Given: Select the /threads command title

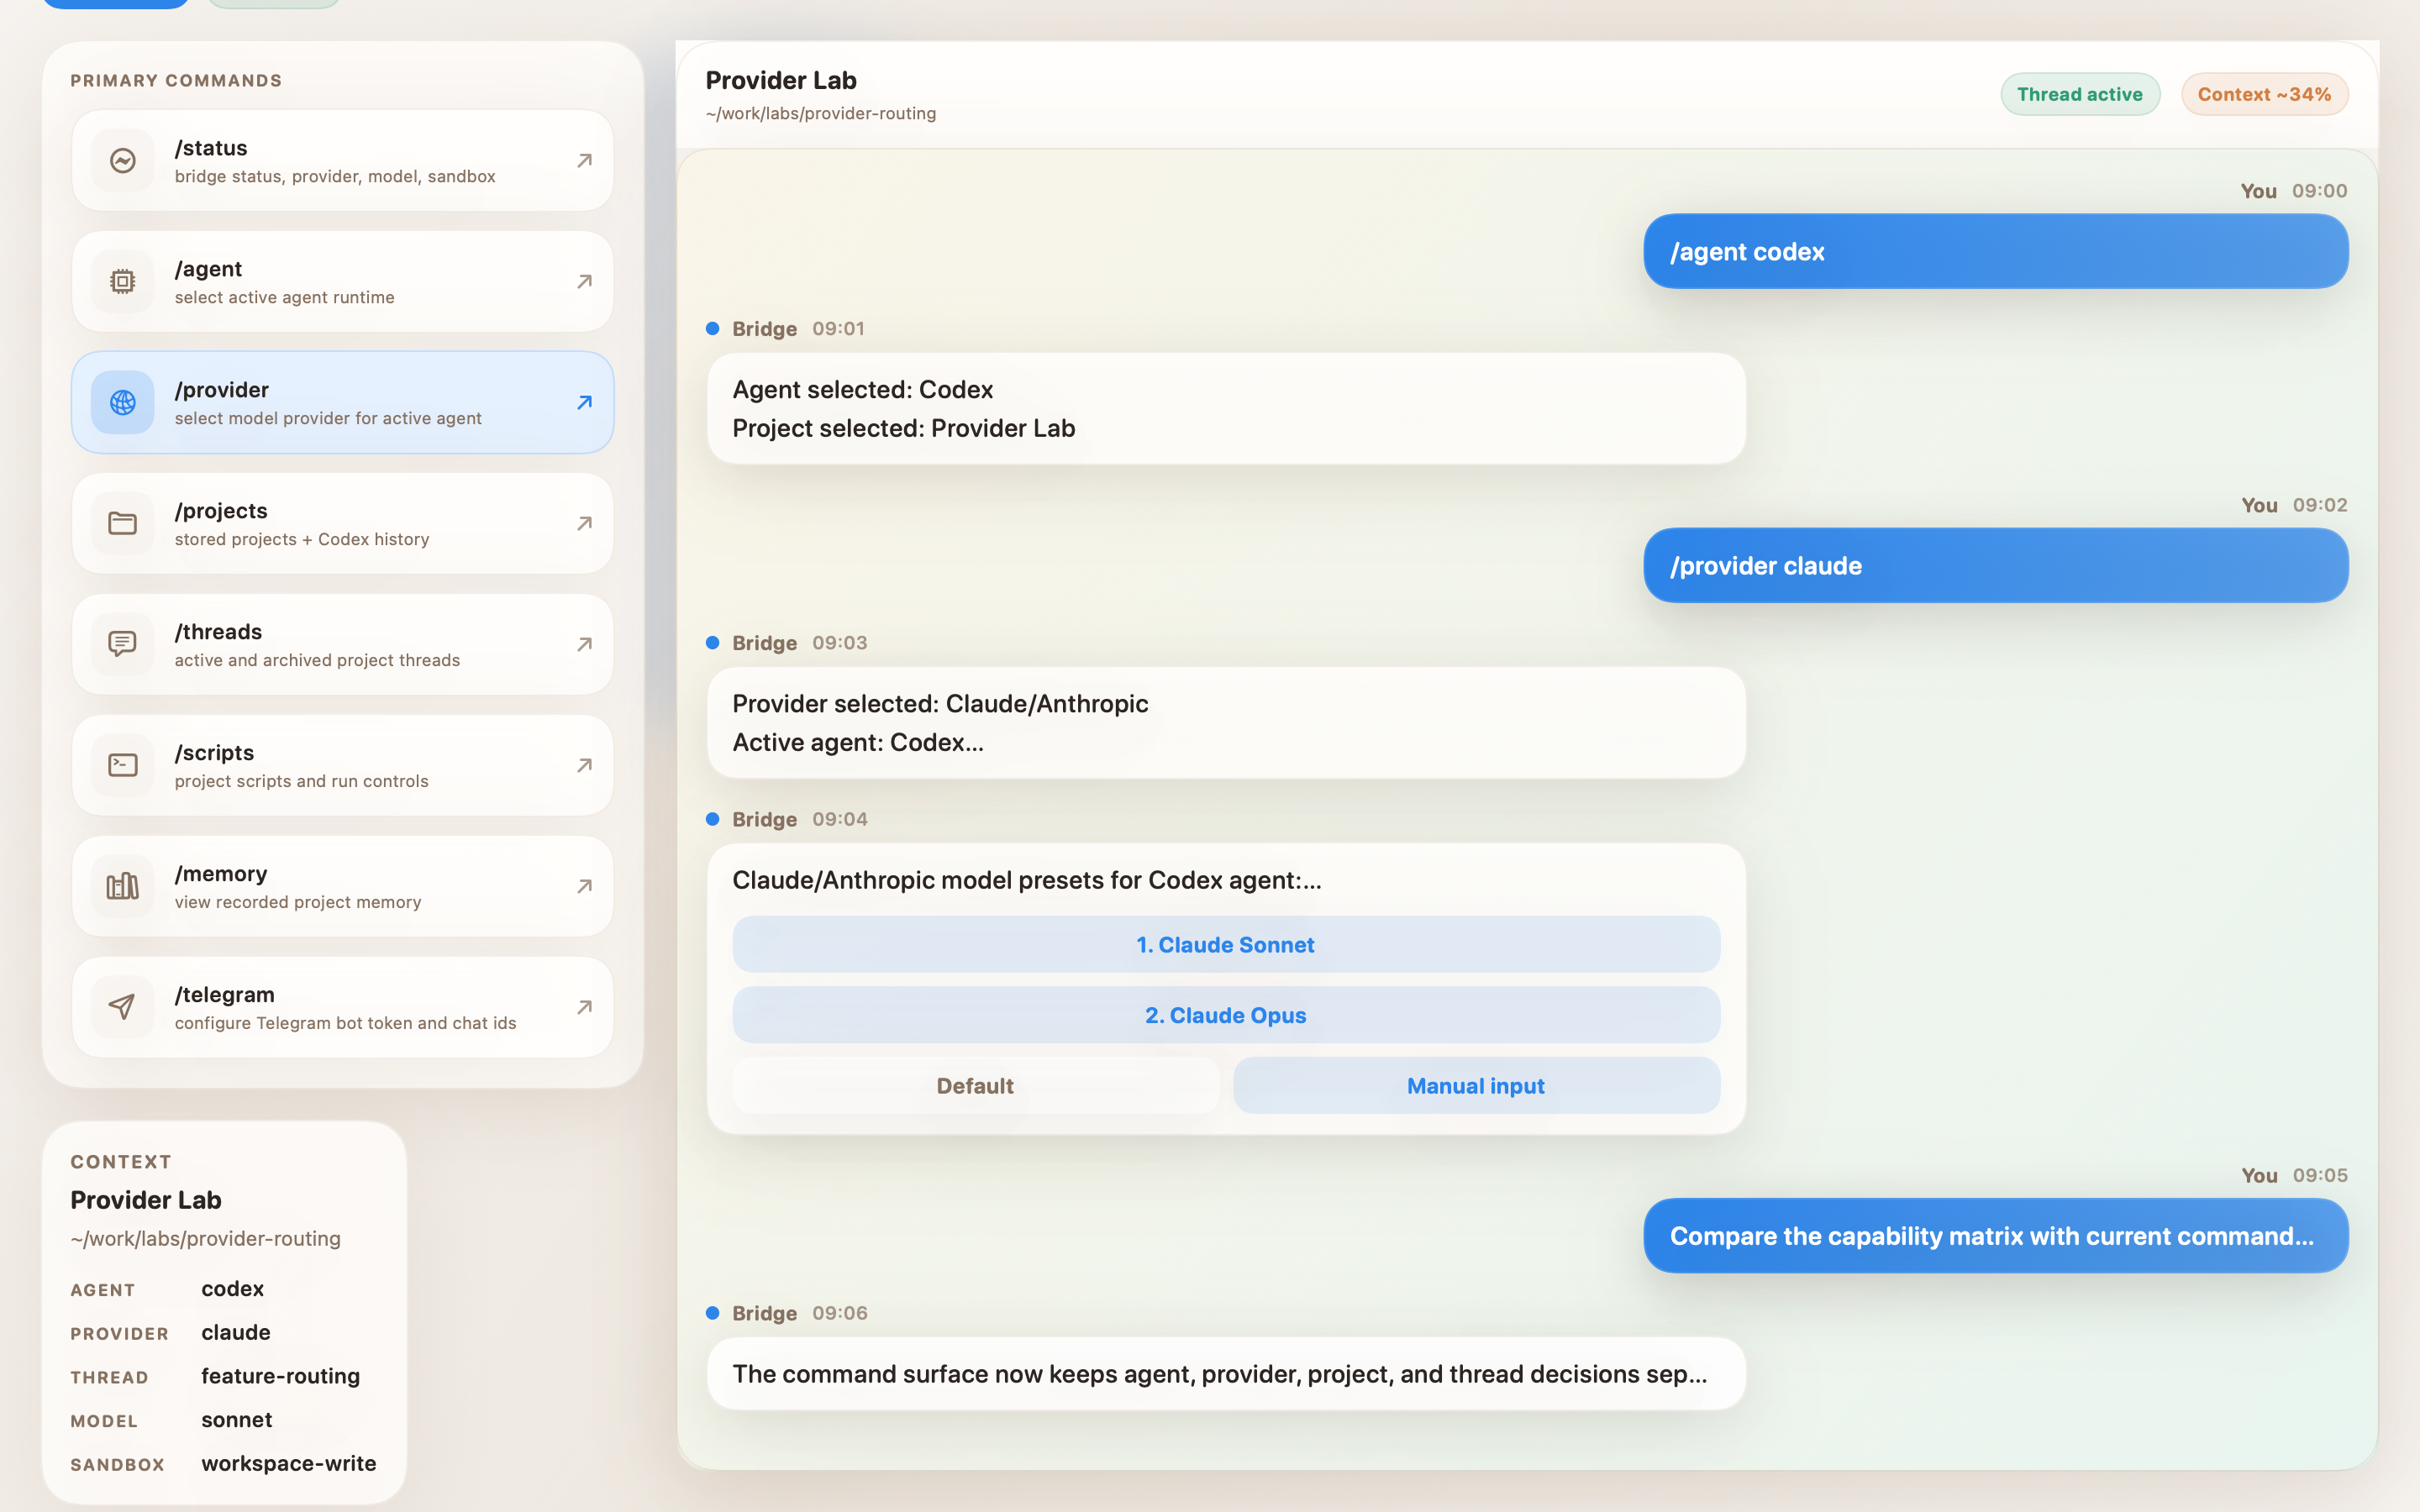Looking at the screenshot, I should (218, 632).
